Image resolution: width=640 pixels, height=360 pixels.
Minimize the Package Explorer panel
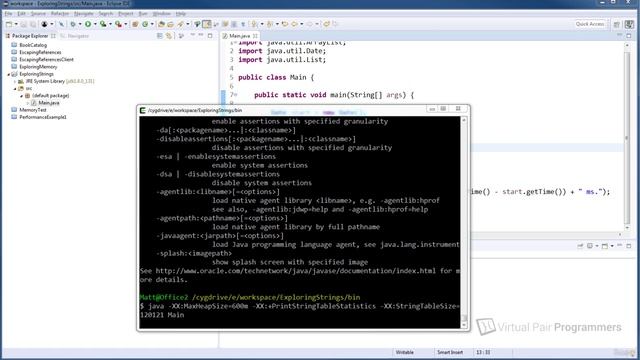tap(201, 36)
